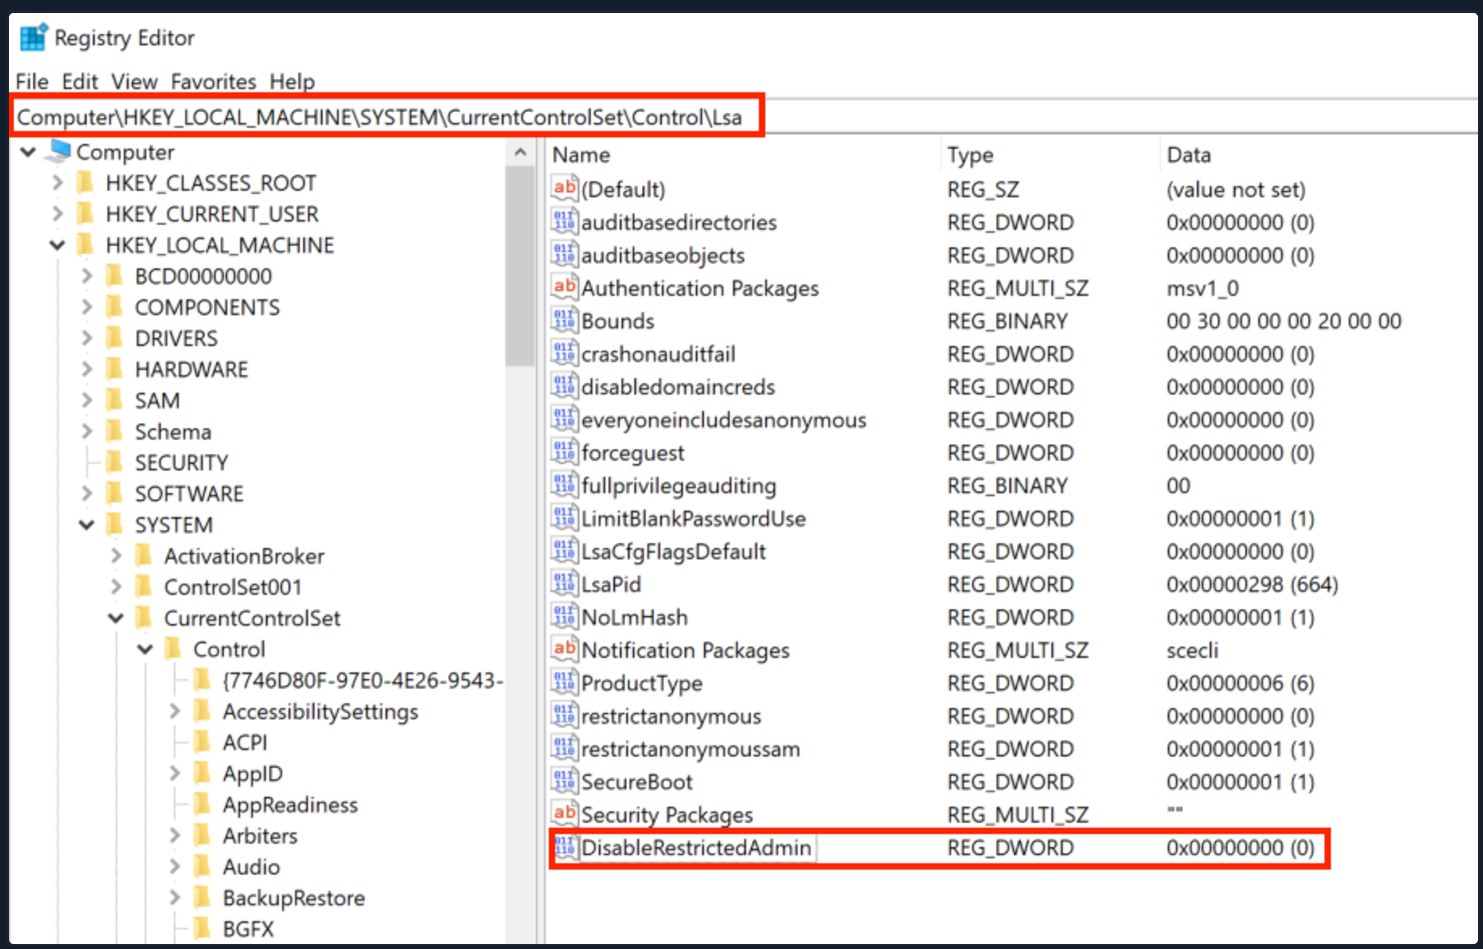
Task: Collapse the SYSTEM key
Action: tap(86, 524)
